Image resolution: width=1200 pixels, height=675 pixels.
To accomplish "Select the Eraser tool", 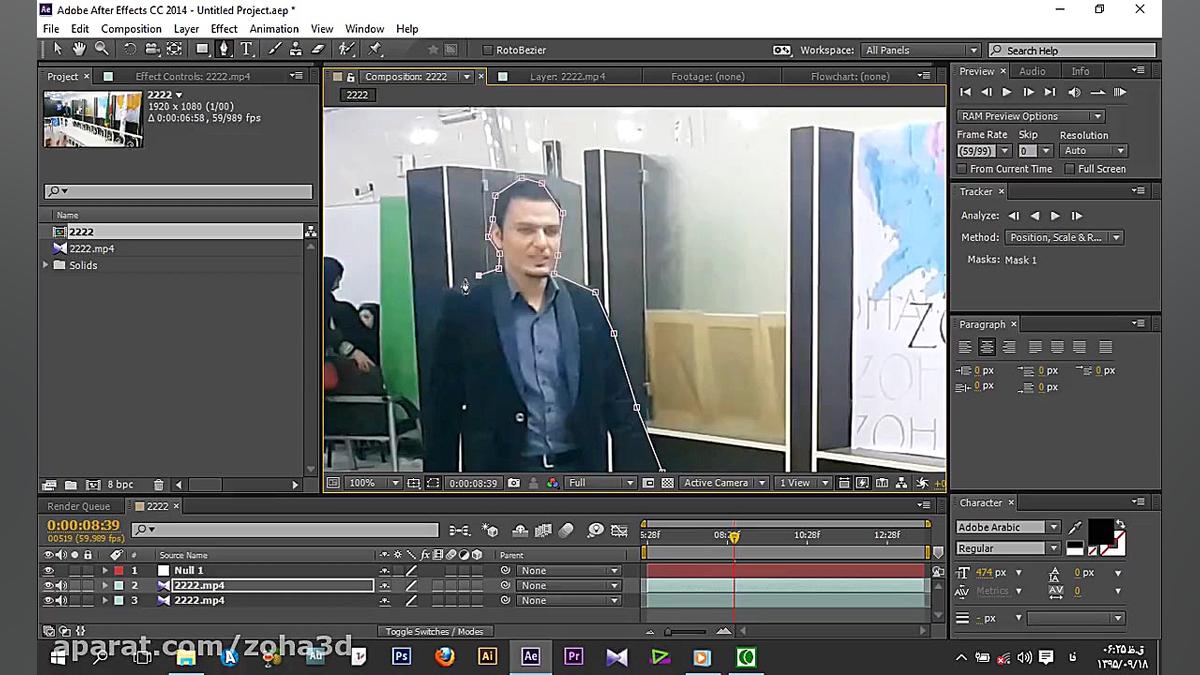I will 318,49.
